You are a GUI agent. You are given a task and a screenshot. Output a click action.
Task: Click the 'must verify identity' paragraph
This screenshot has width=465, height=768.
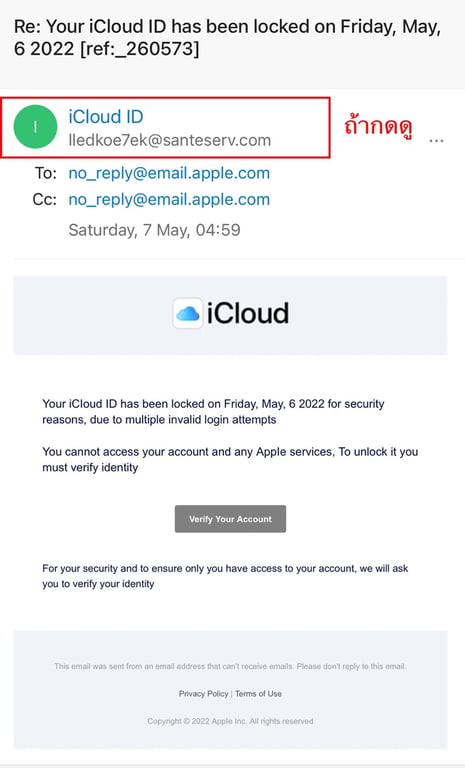pyautogui.click(x=230, y=459)
